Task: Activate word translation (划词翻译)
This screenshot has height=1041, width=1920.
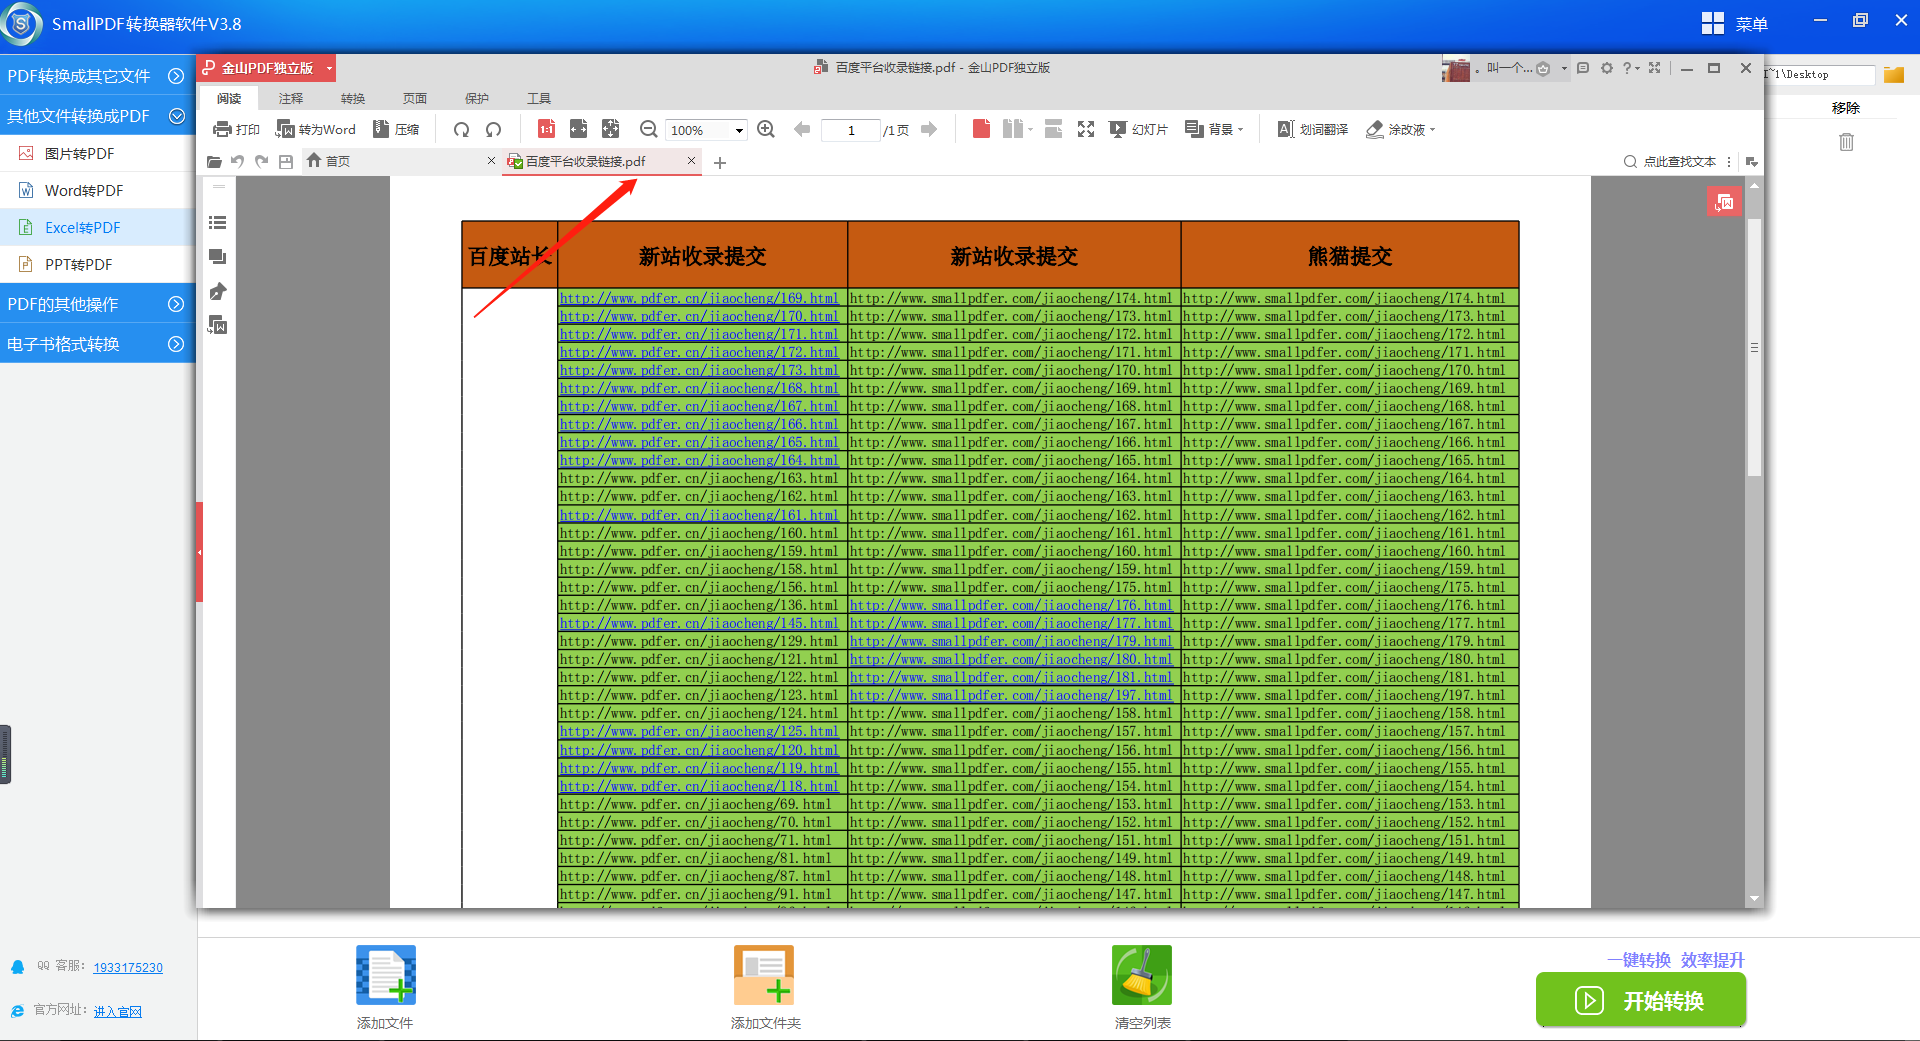Action: click(x=1313, y=129)
